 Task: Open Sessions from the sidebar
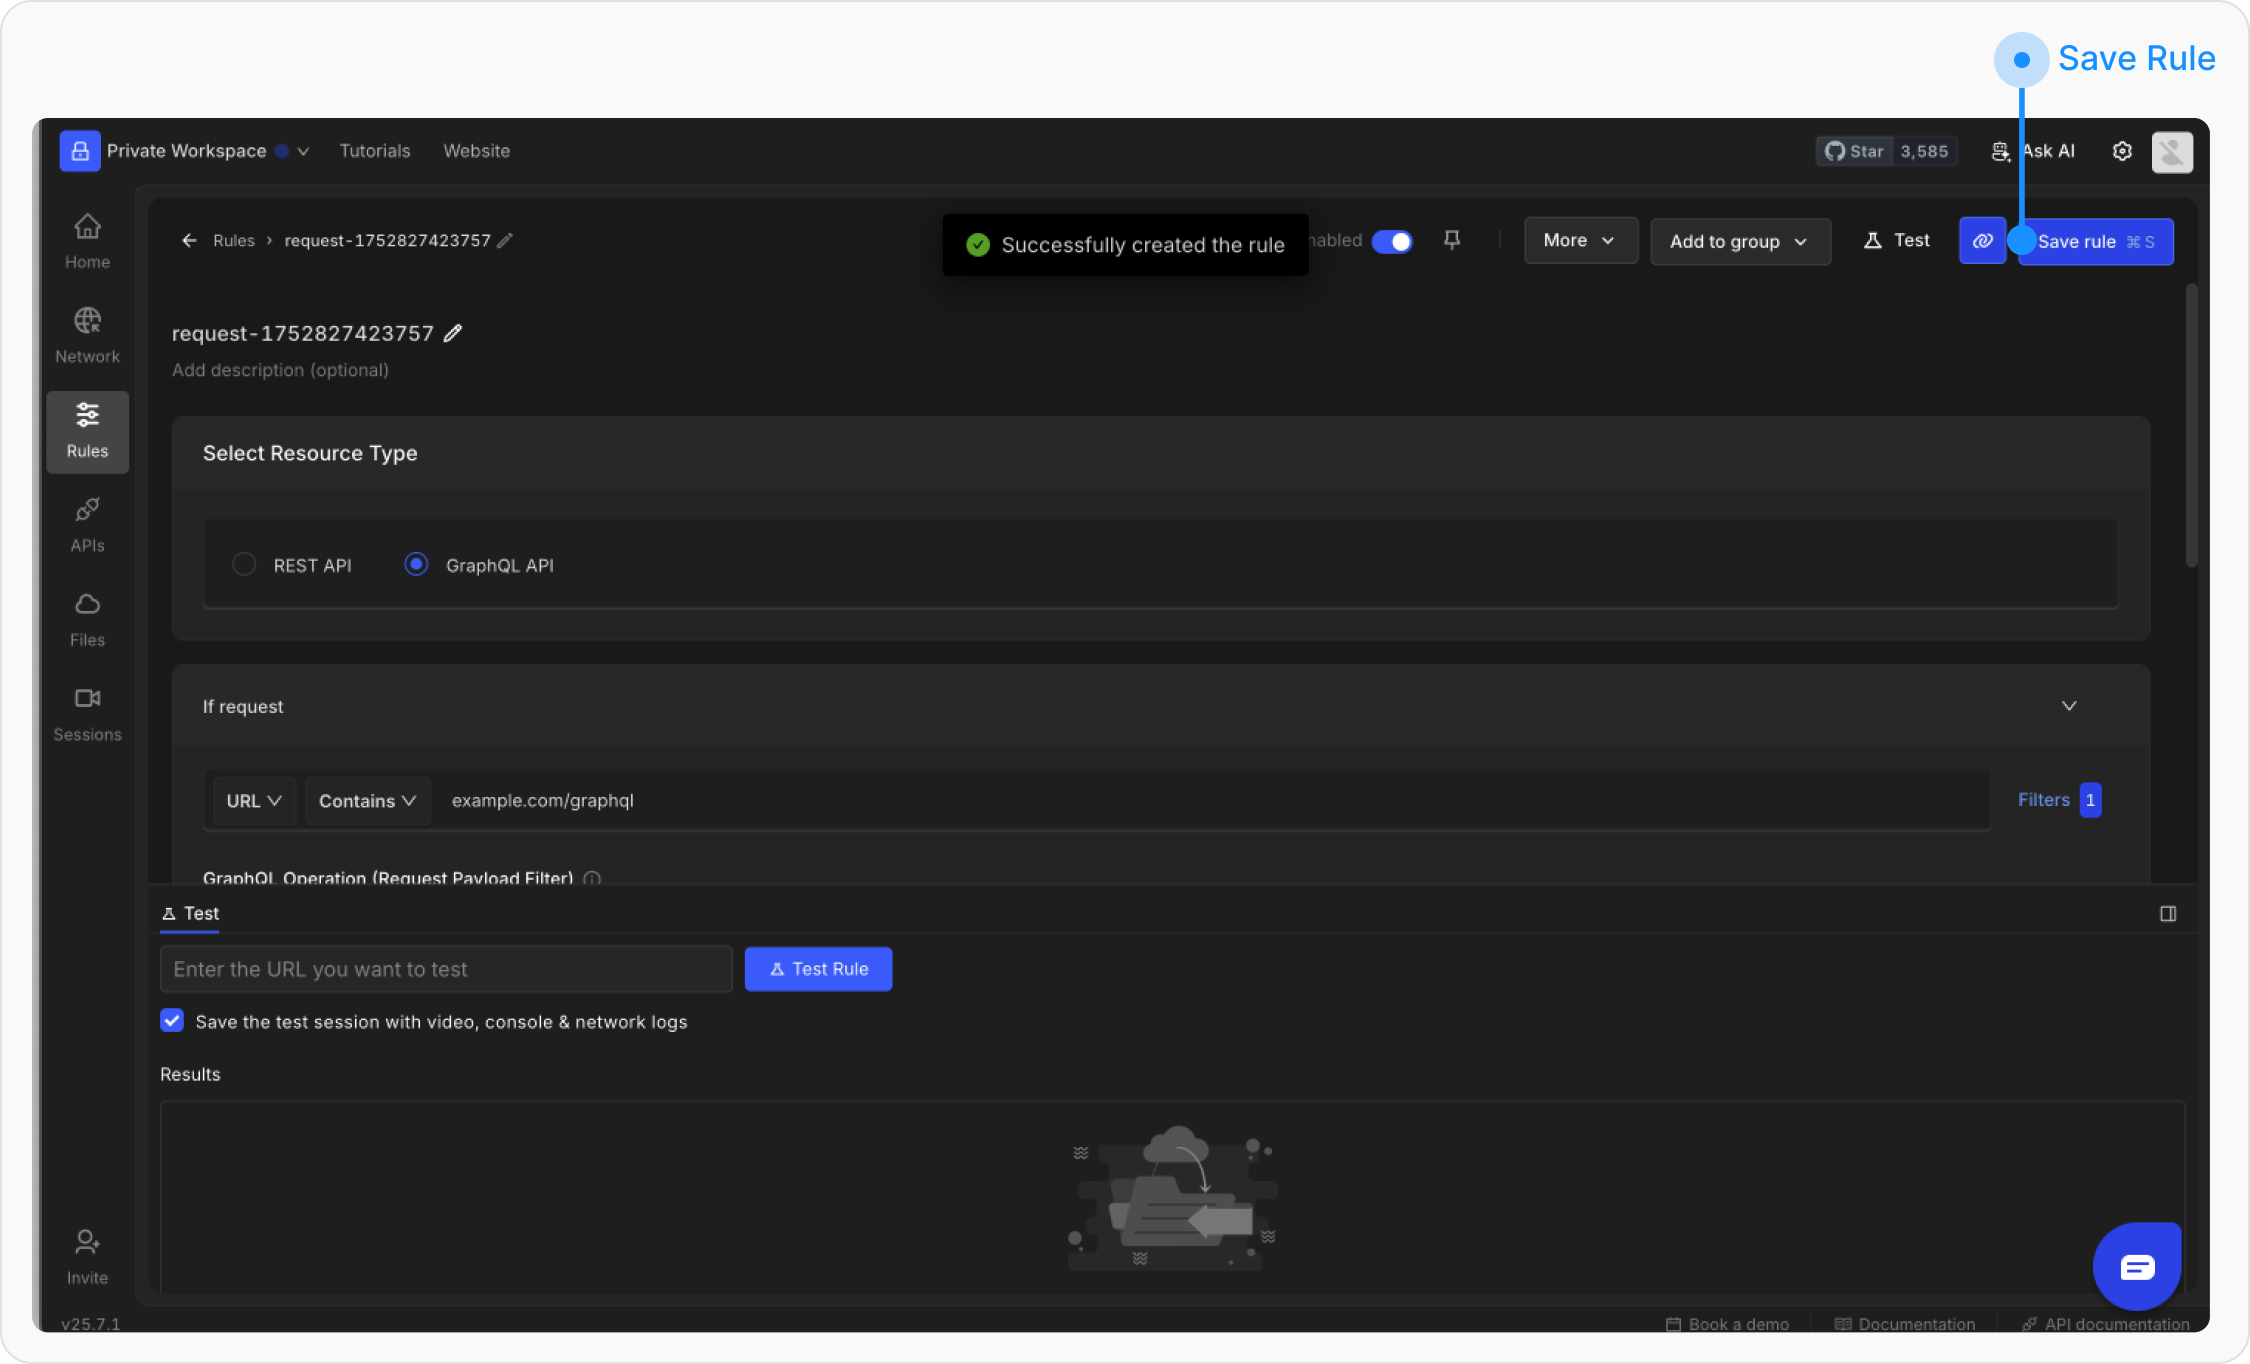(x=87, y=713)
